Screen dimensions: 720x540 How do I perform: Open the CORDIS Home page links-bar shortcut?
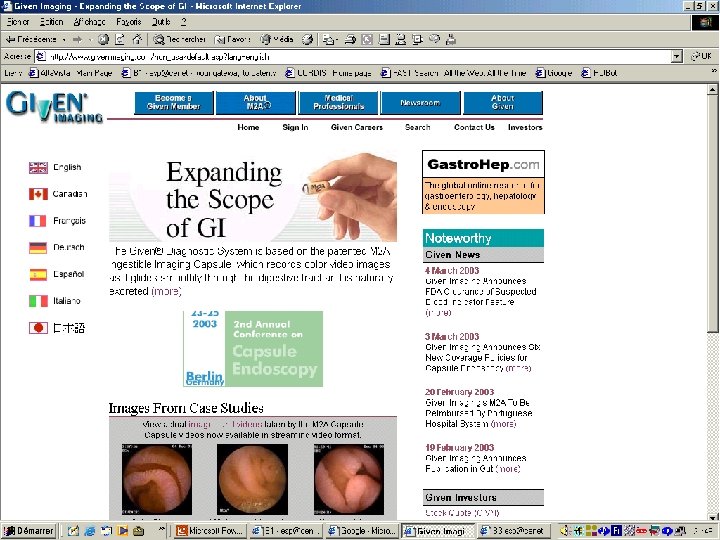328,73
